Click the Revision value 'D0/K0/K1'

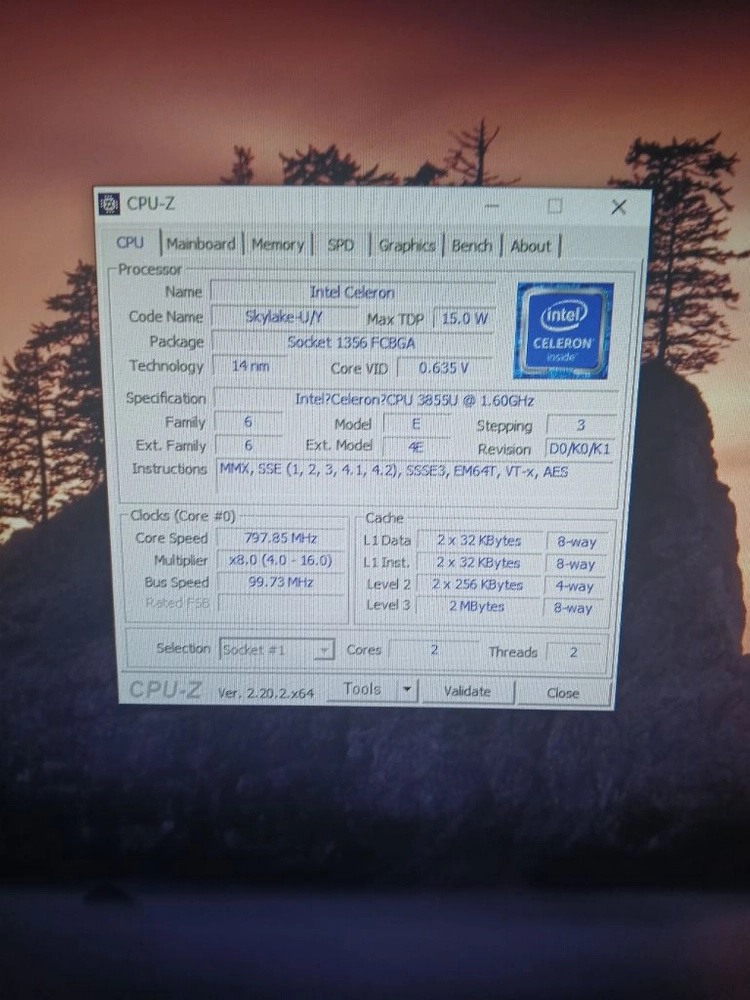[x=580, y=449]
